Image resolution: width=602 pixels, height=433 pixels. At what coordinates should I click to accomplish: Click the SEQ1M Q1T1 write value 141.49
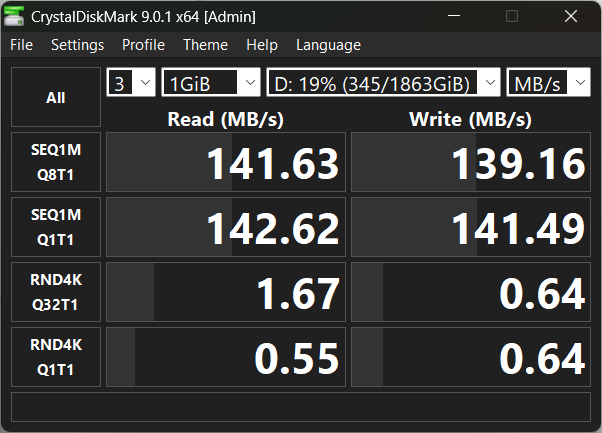point(471,227)
